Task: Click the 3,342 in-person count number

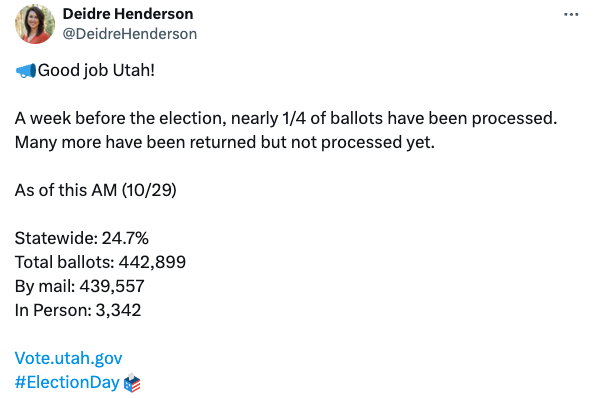Action: point(118,310)
